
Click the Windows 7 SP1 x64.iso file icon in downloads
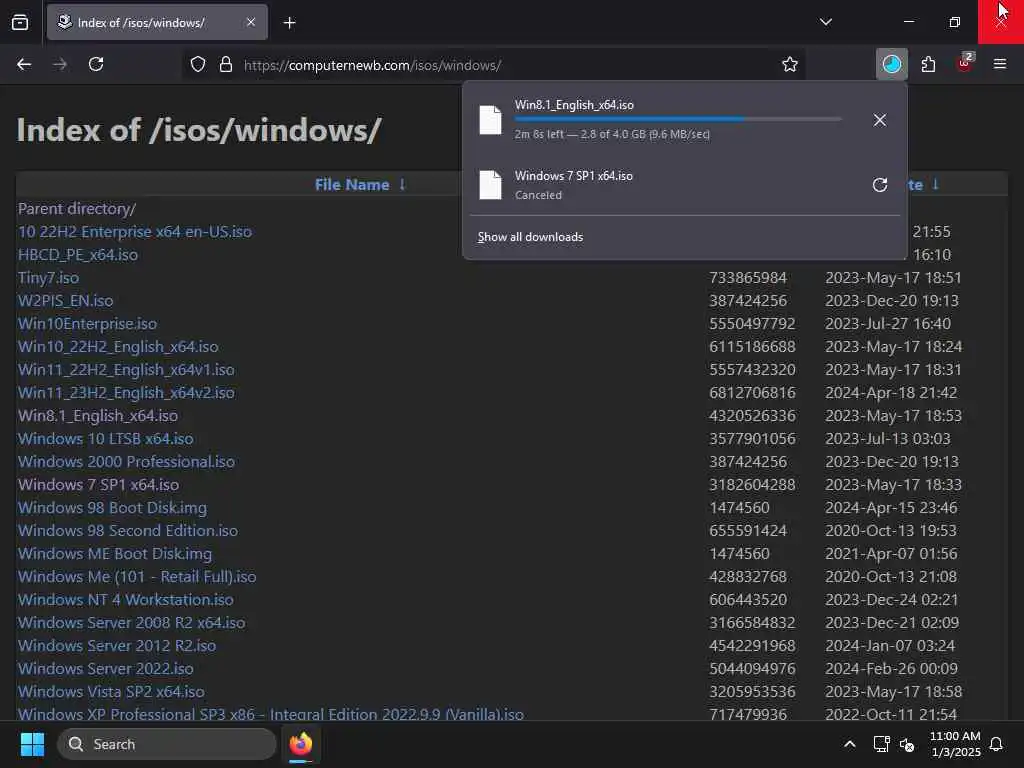(490, 185)
